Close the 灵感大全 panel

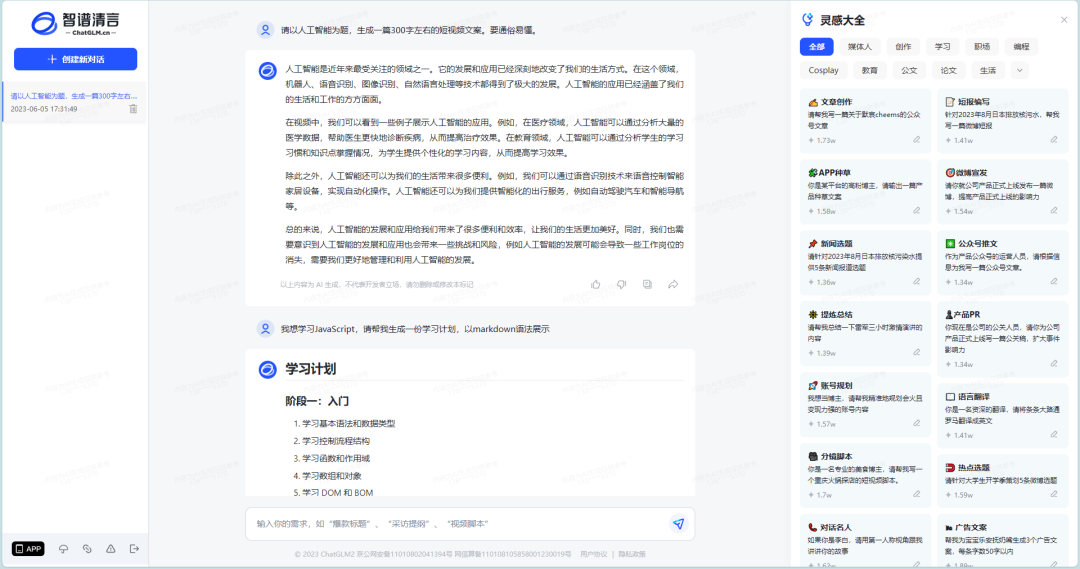[x=1064, y=20]
